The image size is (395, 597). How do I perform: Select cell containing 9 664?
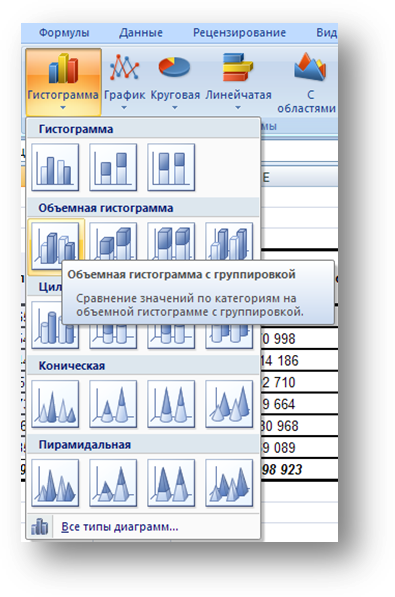[299, 404]
